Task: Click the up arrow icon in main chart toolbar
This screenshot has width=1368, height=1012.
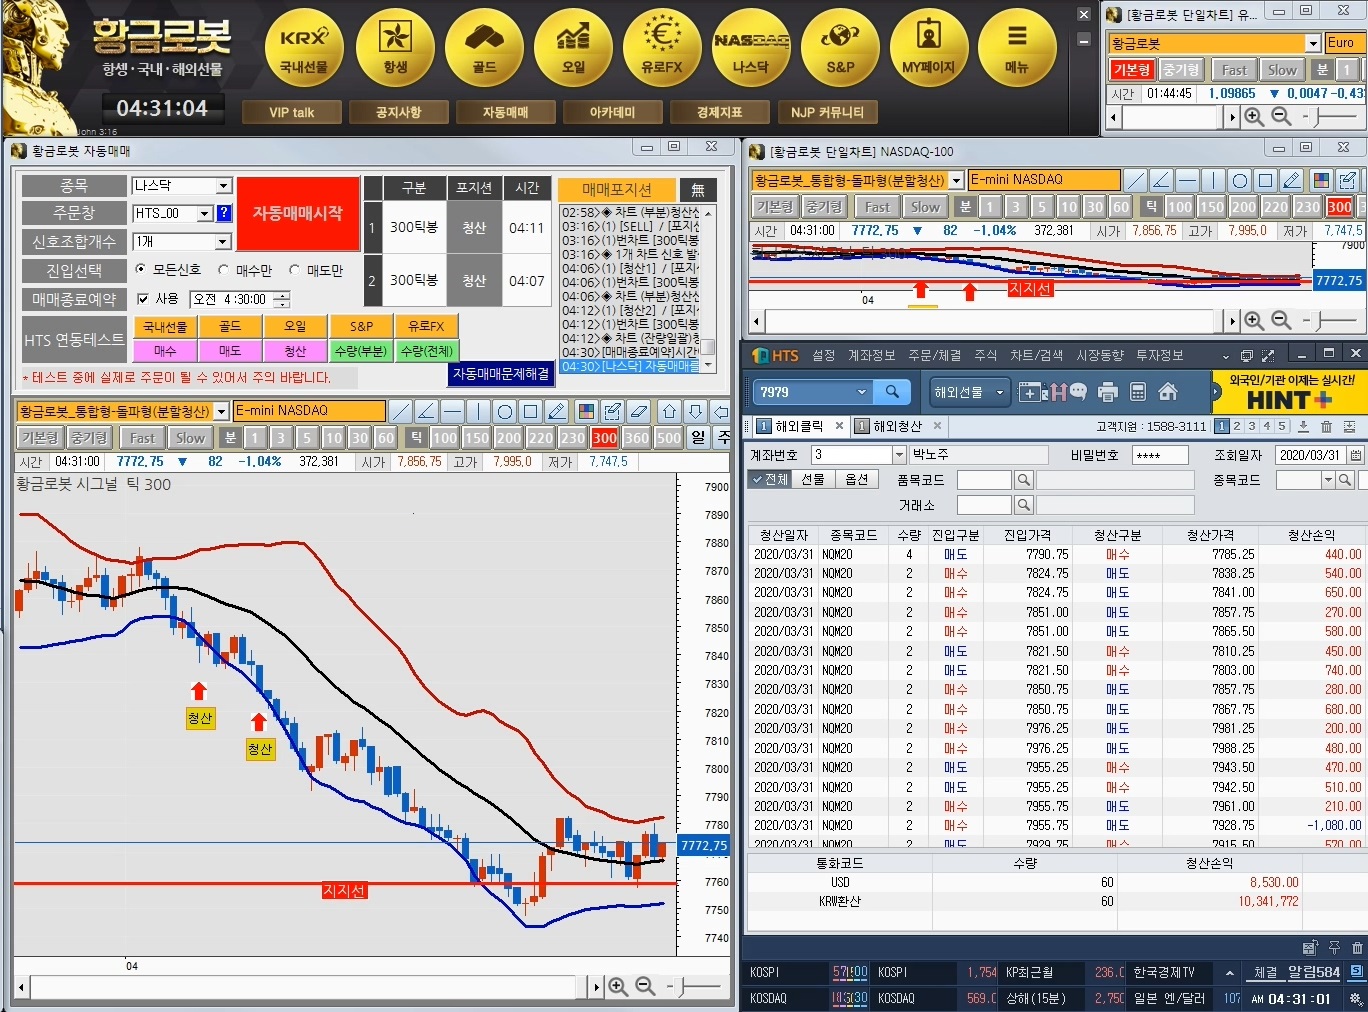Action: click(x=670, y=411)
